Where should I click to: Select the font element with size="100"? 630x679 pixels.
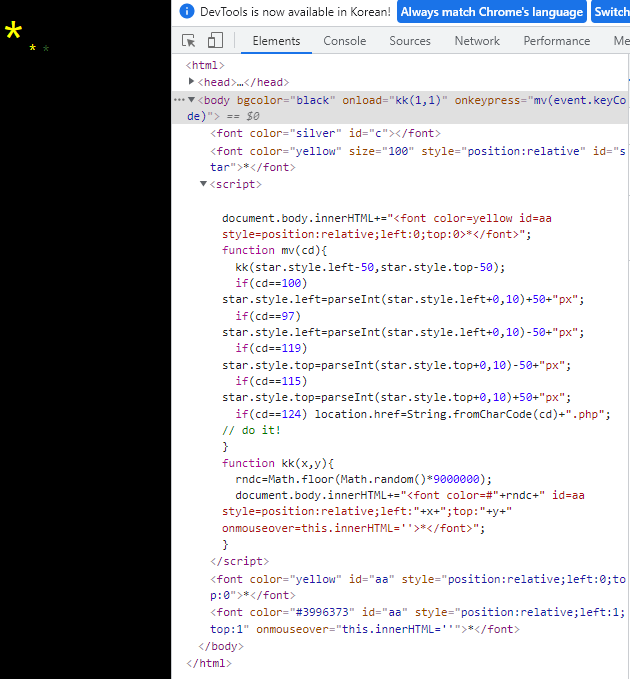(418, 159)
